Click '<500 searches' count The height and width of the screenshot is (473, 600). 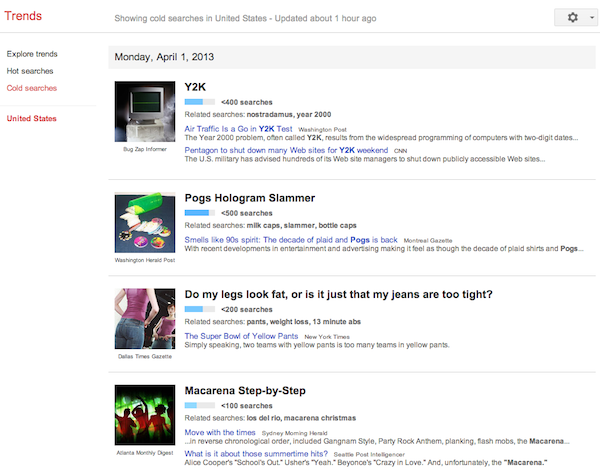247,213
